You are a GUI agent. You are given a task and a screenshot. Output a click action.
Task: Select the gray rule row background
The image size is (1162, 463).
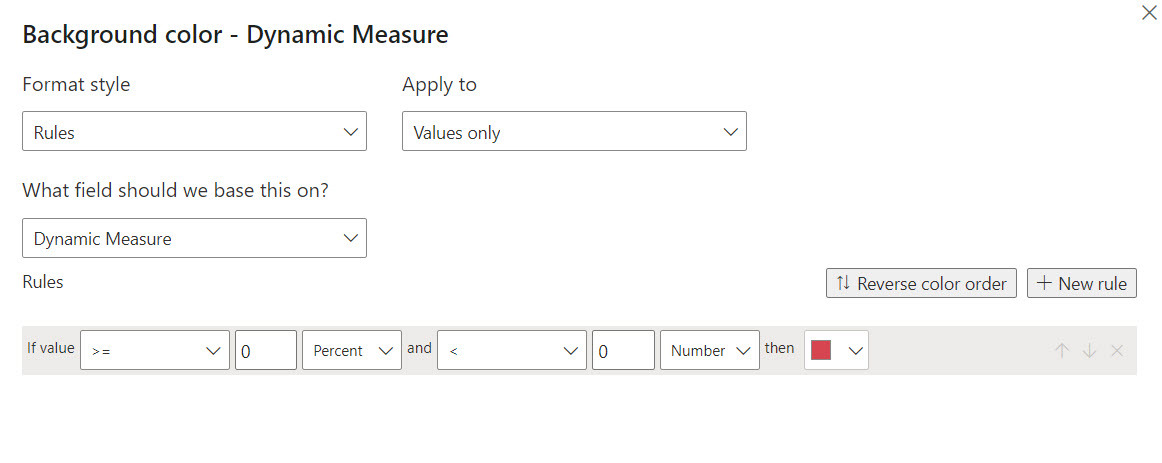(960, 351)
